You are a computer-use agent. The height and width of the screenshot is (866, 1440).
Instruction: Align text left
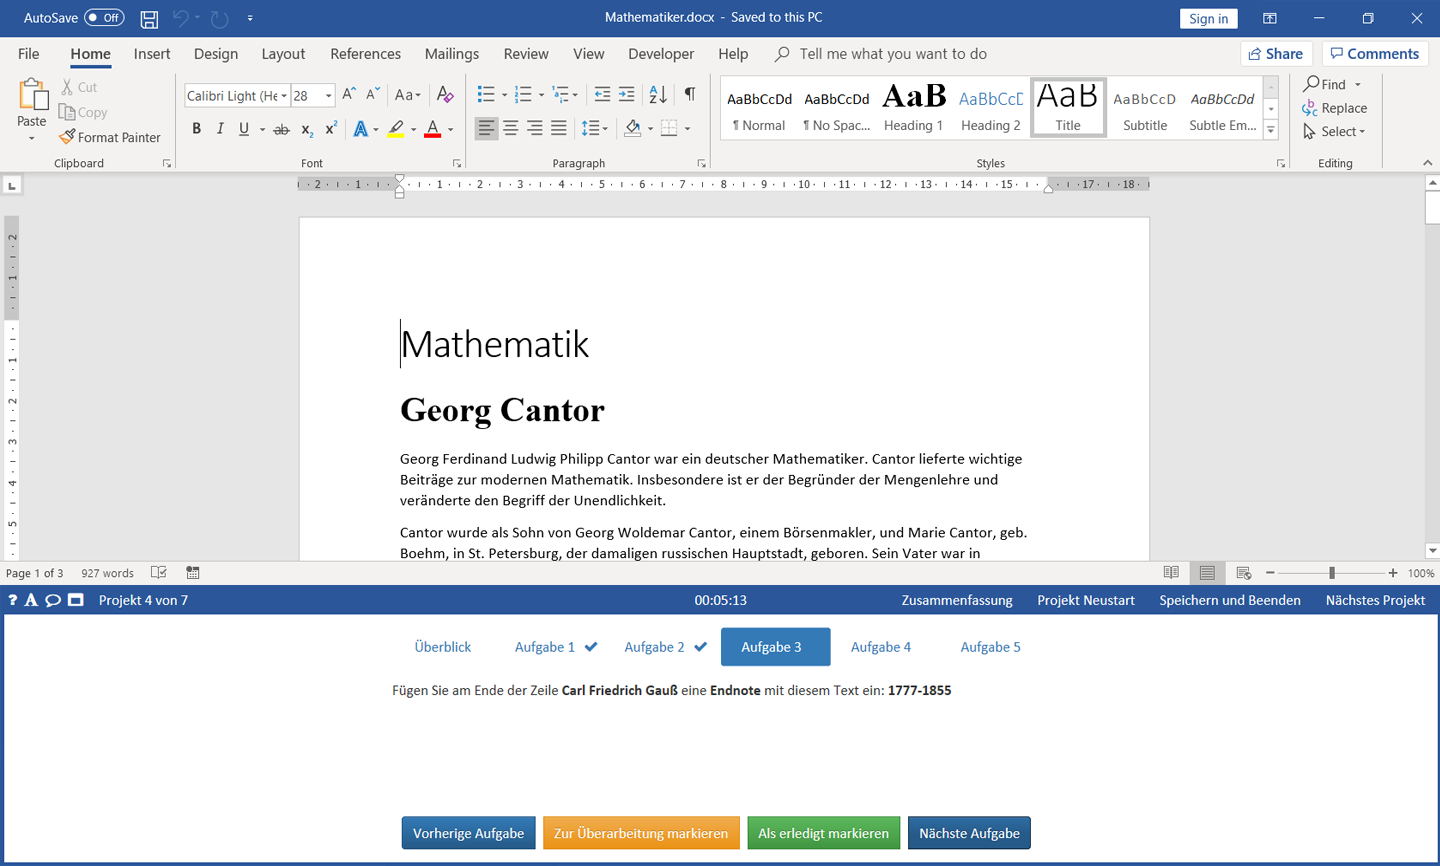[486, 128]
